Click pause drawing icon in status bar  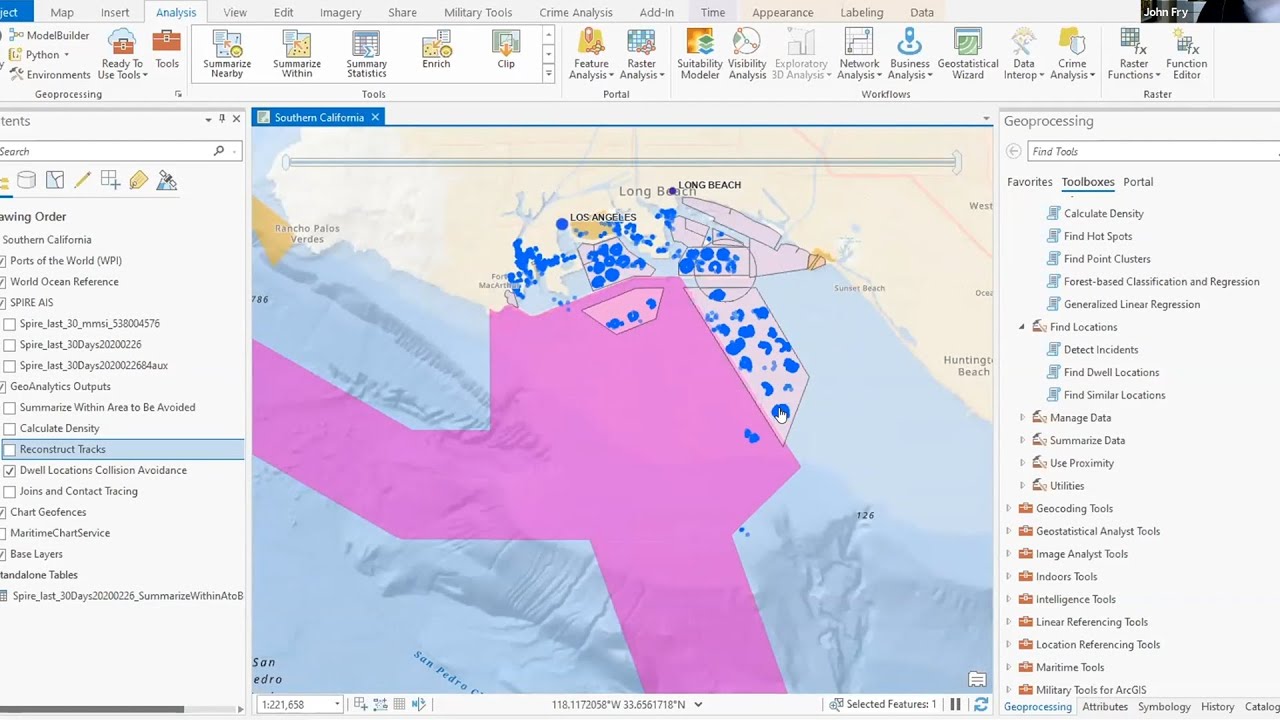955,704
